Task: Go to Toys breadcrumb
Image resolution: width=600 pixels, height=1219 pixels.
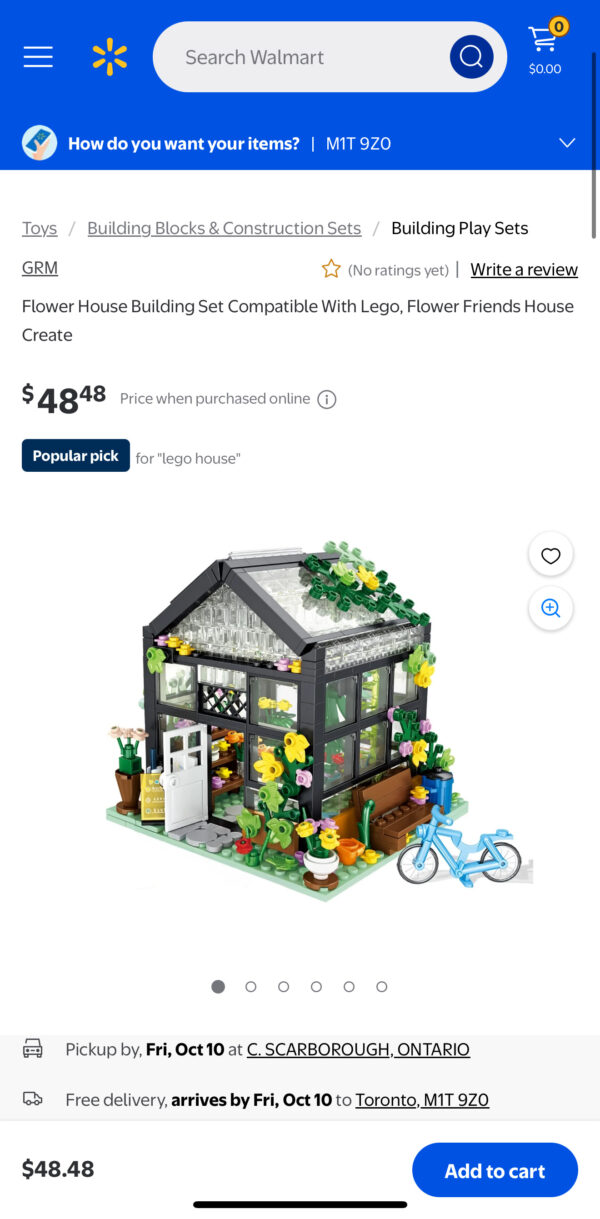Action: [40, 228]
